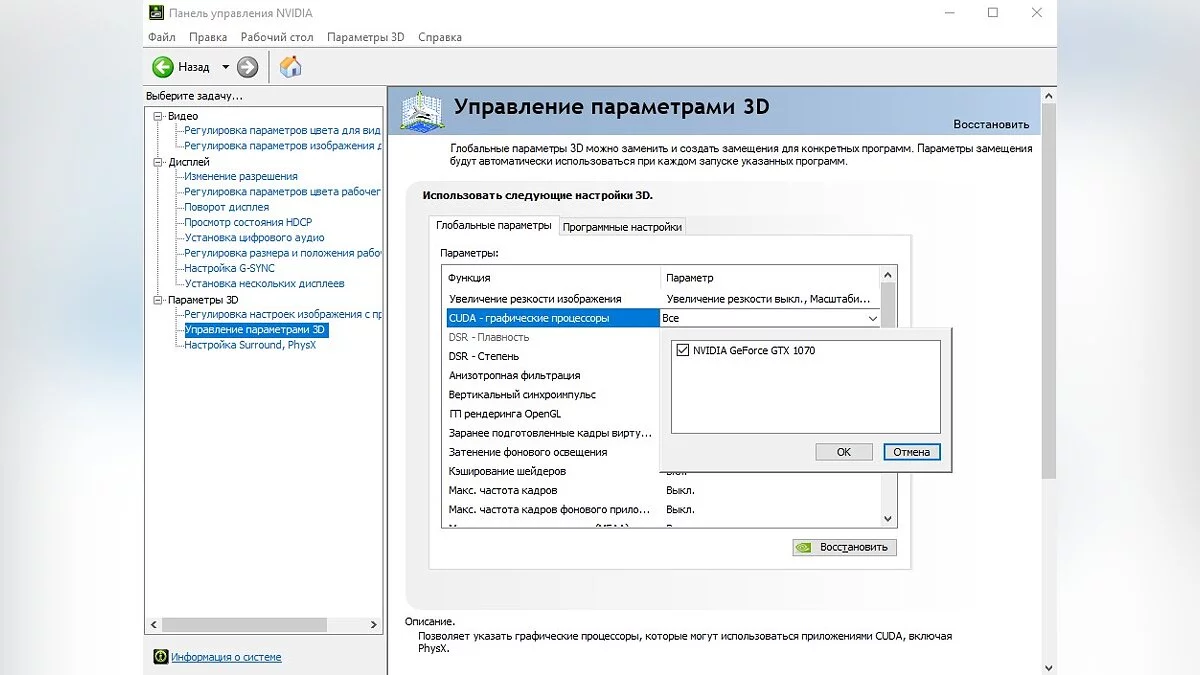Open the Параметры 3D menu in the menu bar
The image size is (1200, 675).
click(365, 37)
